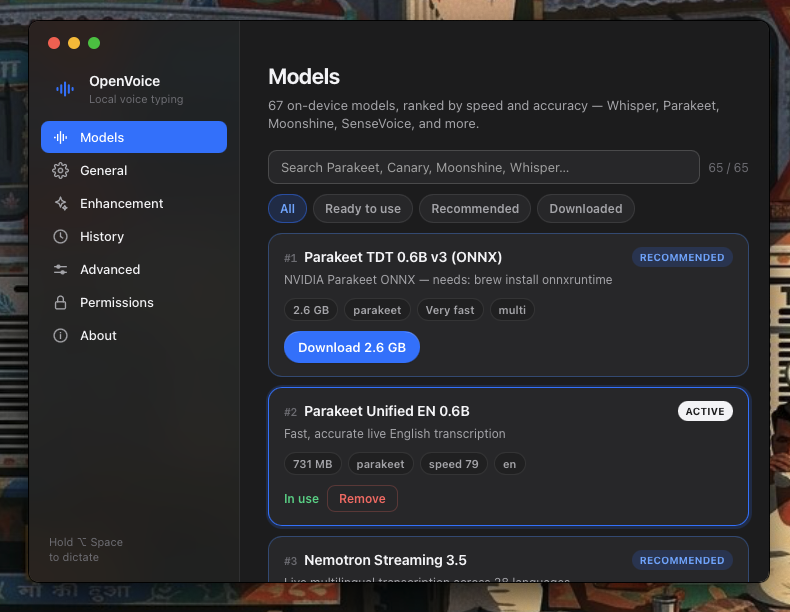Click RECOMMENDED badge on Parakeet TDT card

click(682, 257)
